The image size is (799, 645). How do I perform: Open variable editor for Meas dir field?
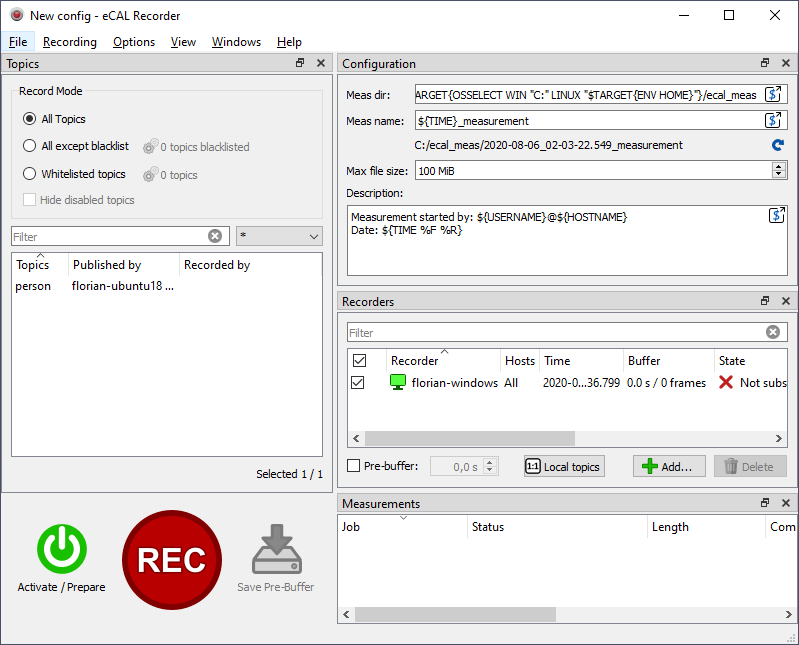click(773, 94)
